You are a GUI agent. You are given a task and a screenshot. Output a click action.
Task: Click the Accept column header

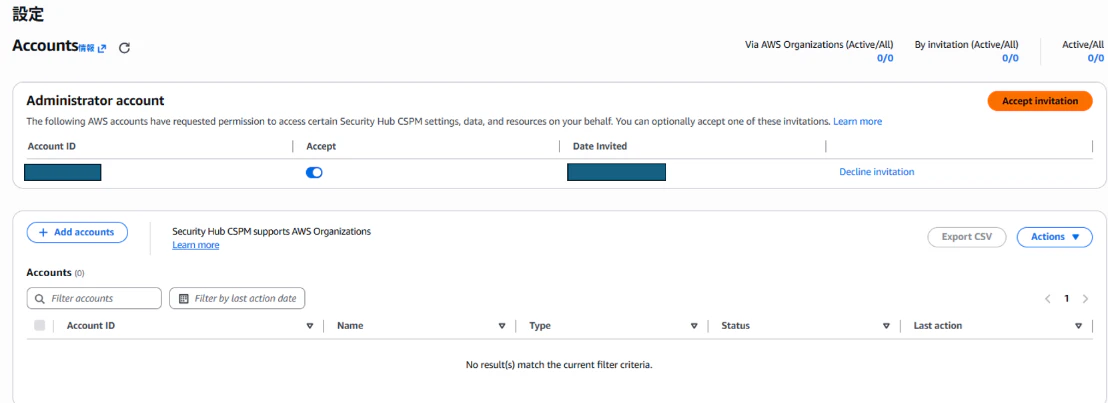(x=322, y=146)
